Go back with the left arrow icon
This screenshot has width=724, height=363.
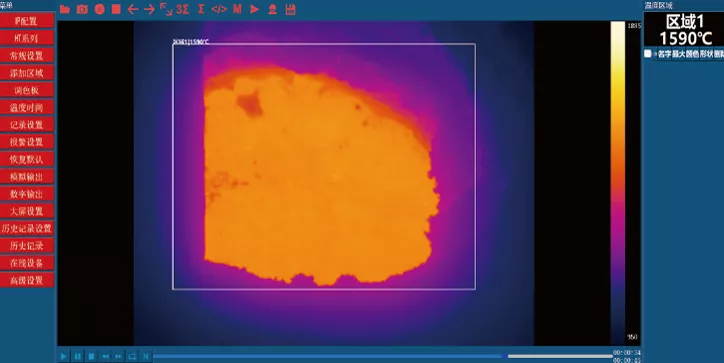click(133, 9)
